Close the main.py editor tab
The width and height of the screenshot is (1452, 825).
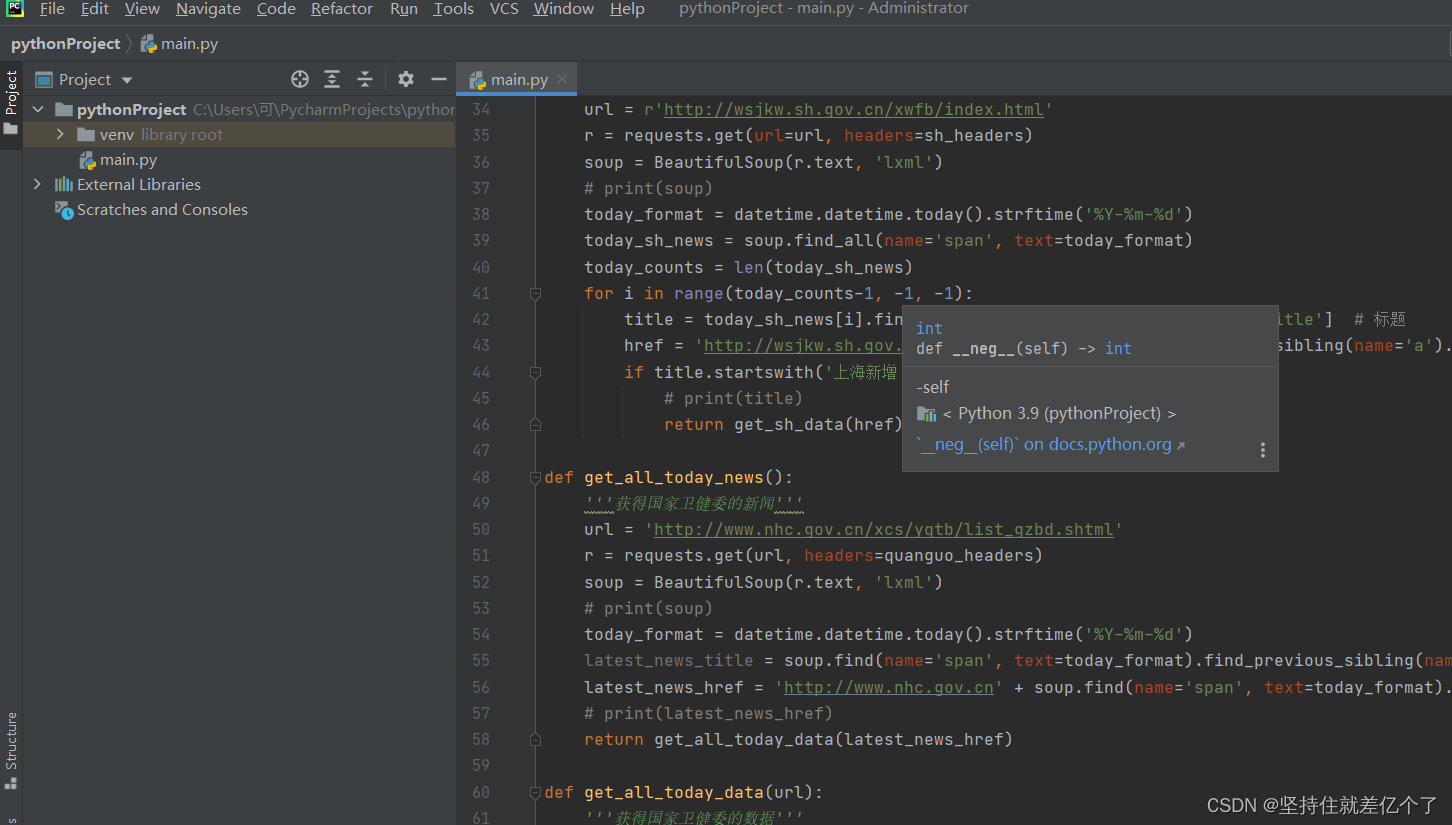[562, 79]
